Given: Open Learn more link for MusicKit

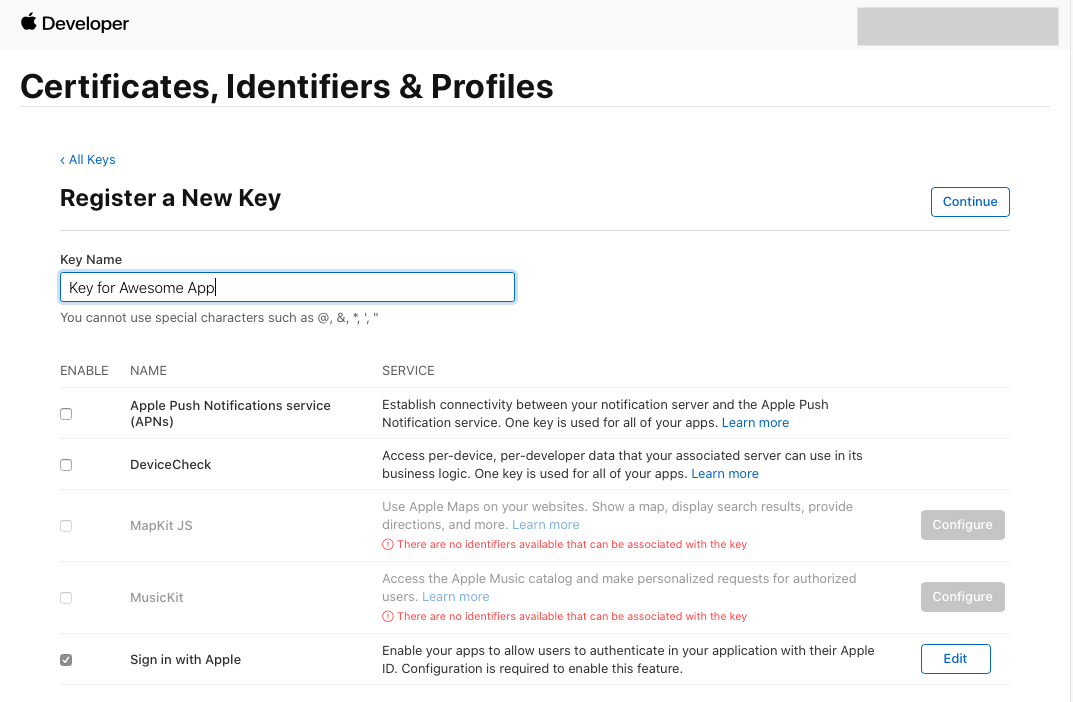Looking at the screenshot, I should [x=456, y=597].
